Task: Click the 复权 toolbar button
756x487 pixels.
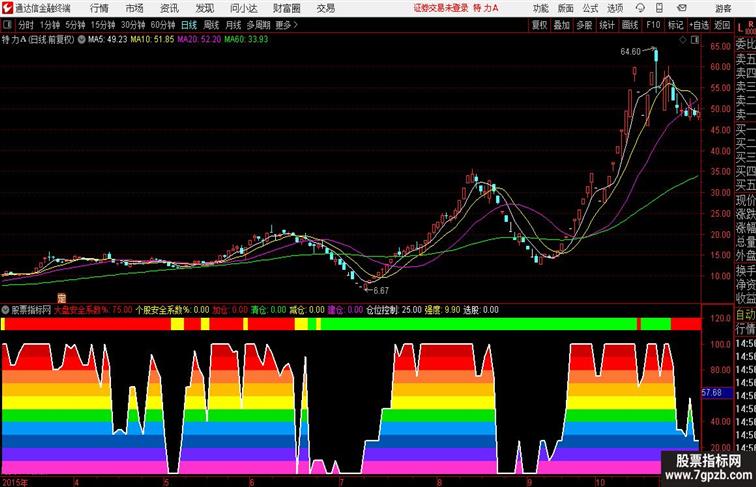Action: coord(539,25)
